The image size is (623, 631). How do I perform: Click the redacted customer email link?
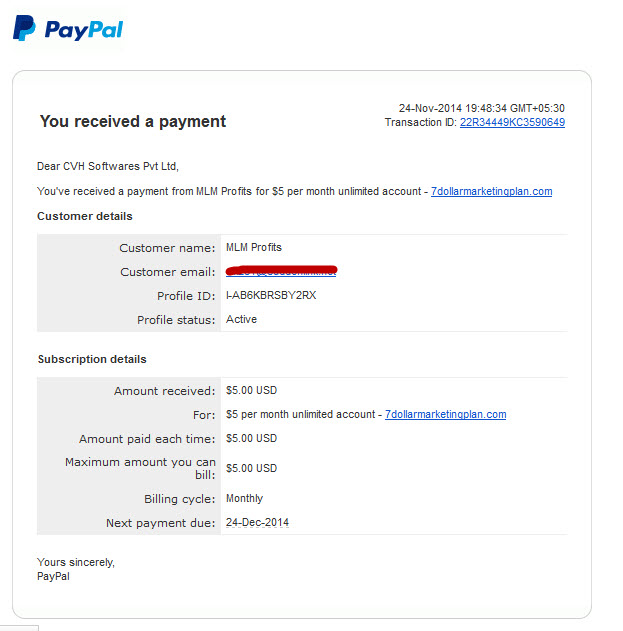(x=281, y=271)
